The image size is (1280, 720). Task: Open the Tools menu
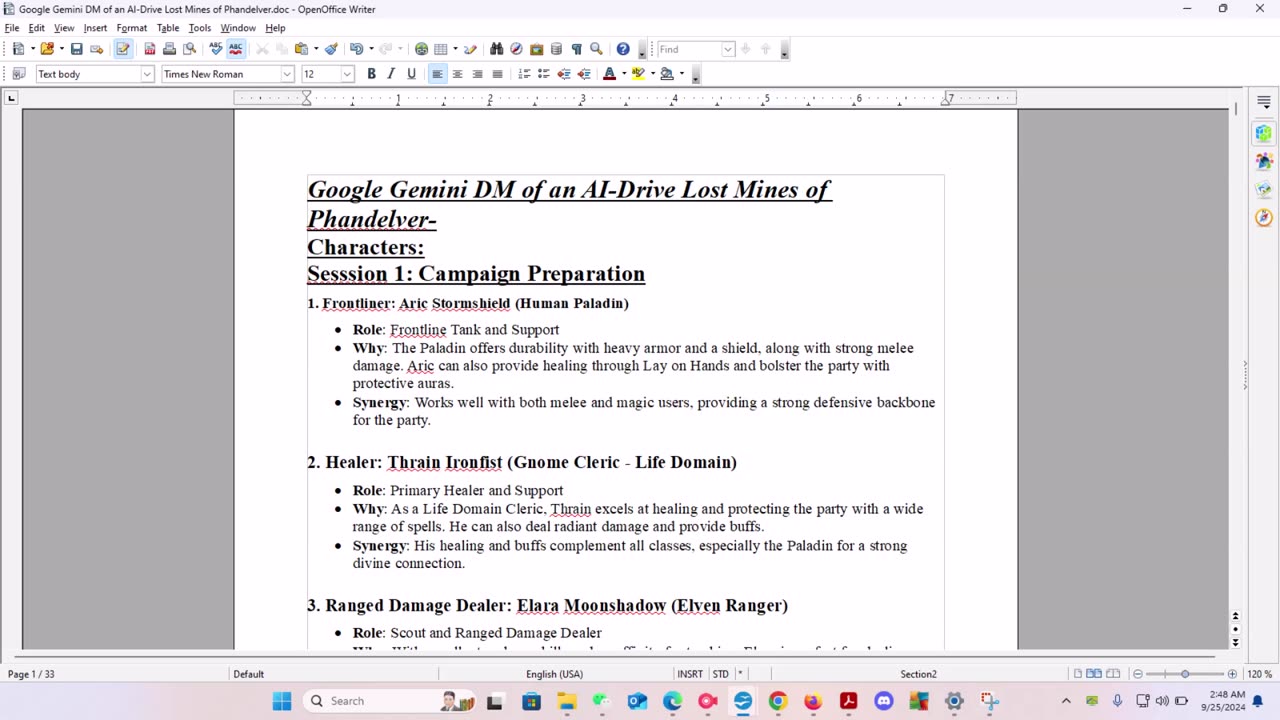[x=200, y=28]
